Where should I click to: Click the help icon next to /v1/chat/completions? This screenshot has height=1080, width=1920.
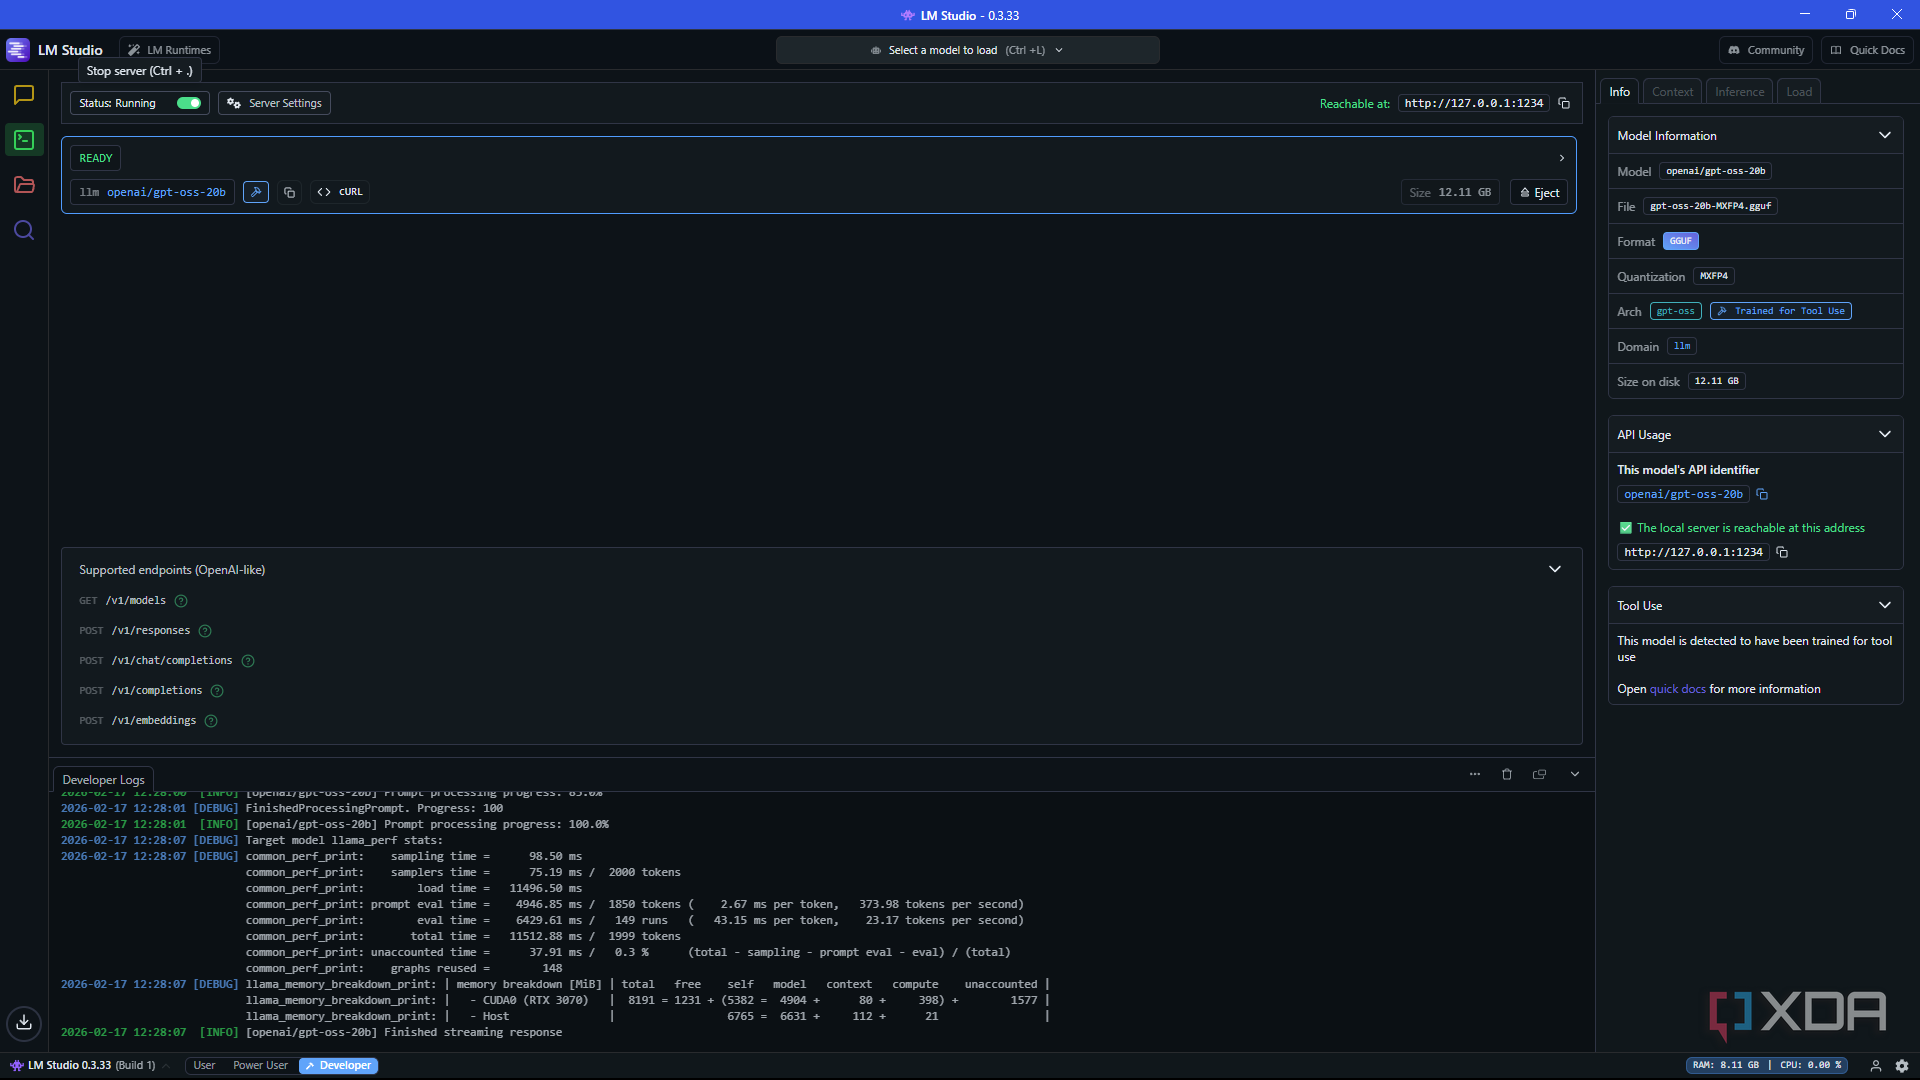click(x=248, y=661)
